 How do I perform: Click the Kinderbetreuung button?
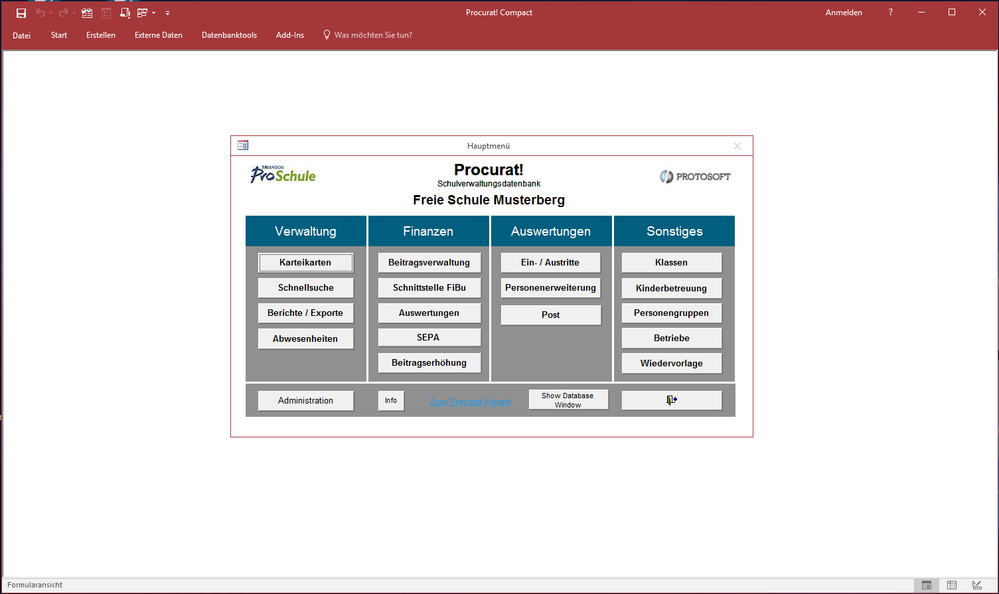pyautogui.click(x=672, y=288)
